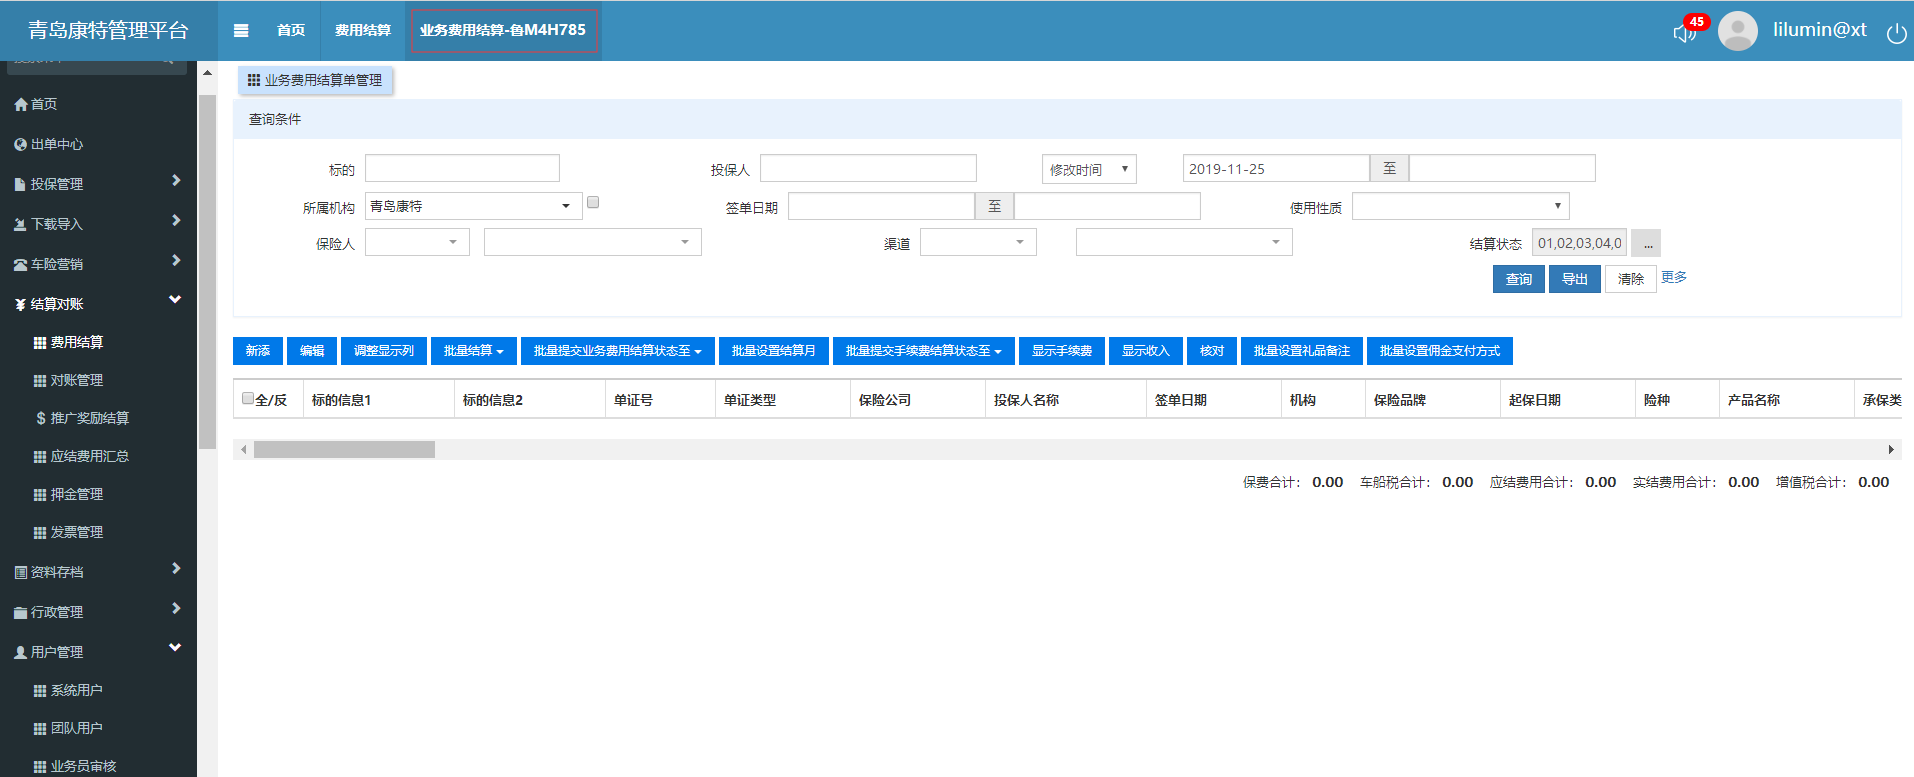
Task: Open the 使用性质 dropdown
Action: pyautogui.click(x=1460, y=206)
